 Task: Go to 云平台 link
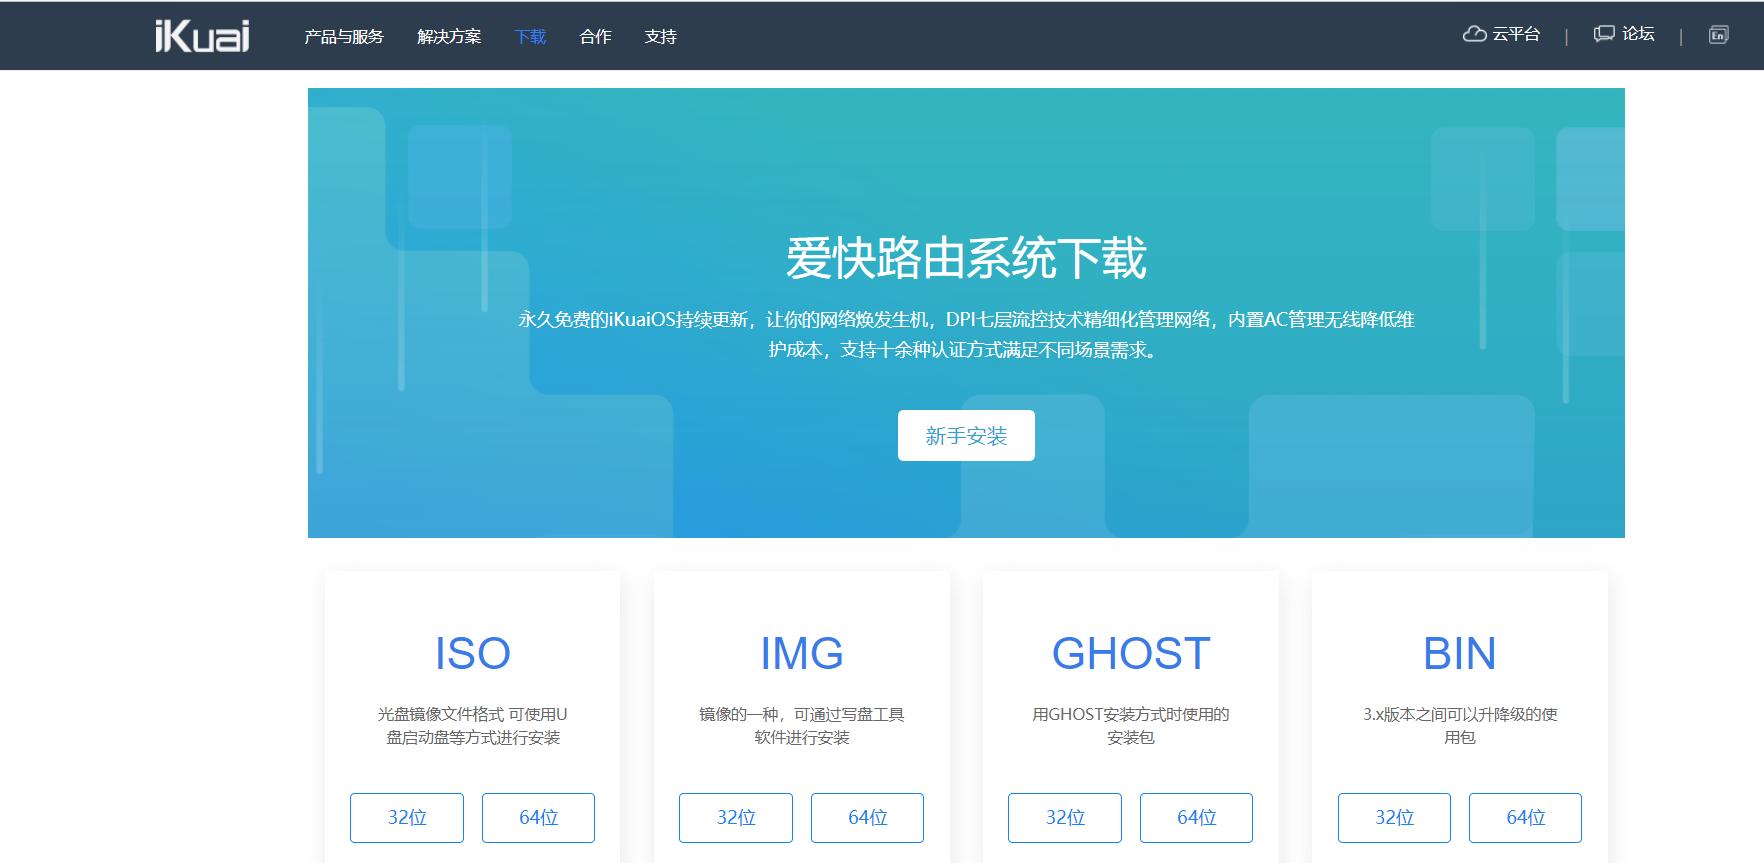point(1516,34)
